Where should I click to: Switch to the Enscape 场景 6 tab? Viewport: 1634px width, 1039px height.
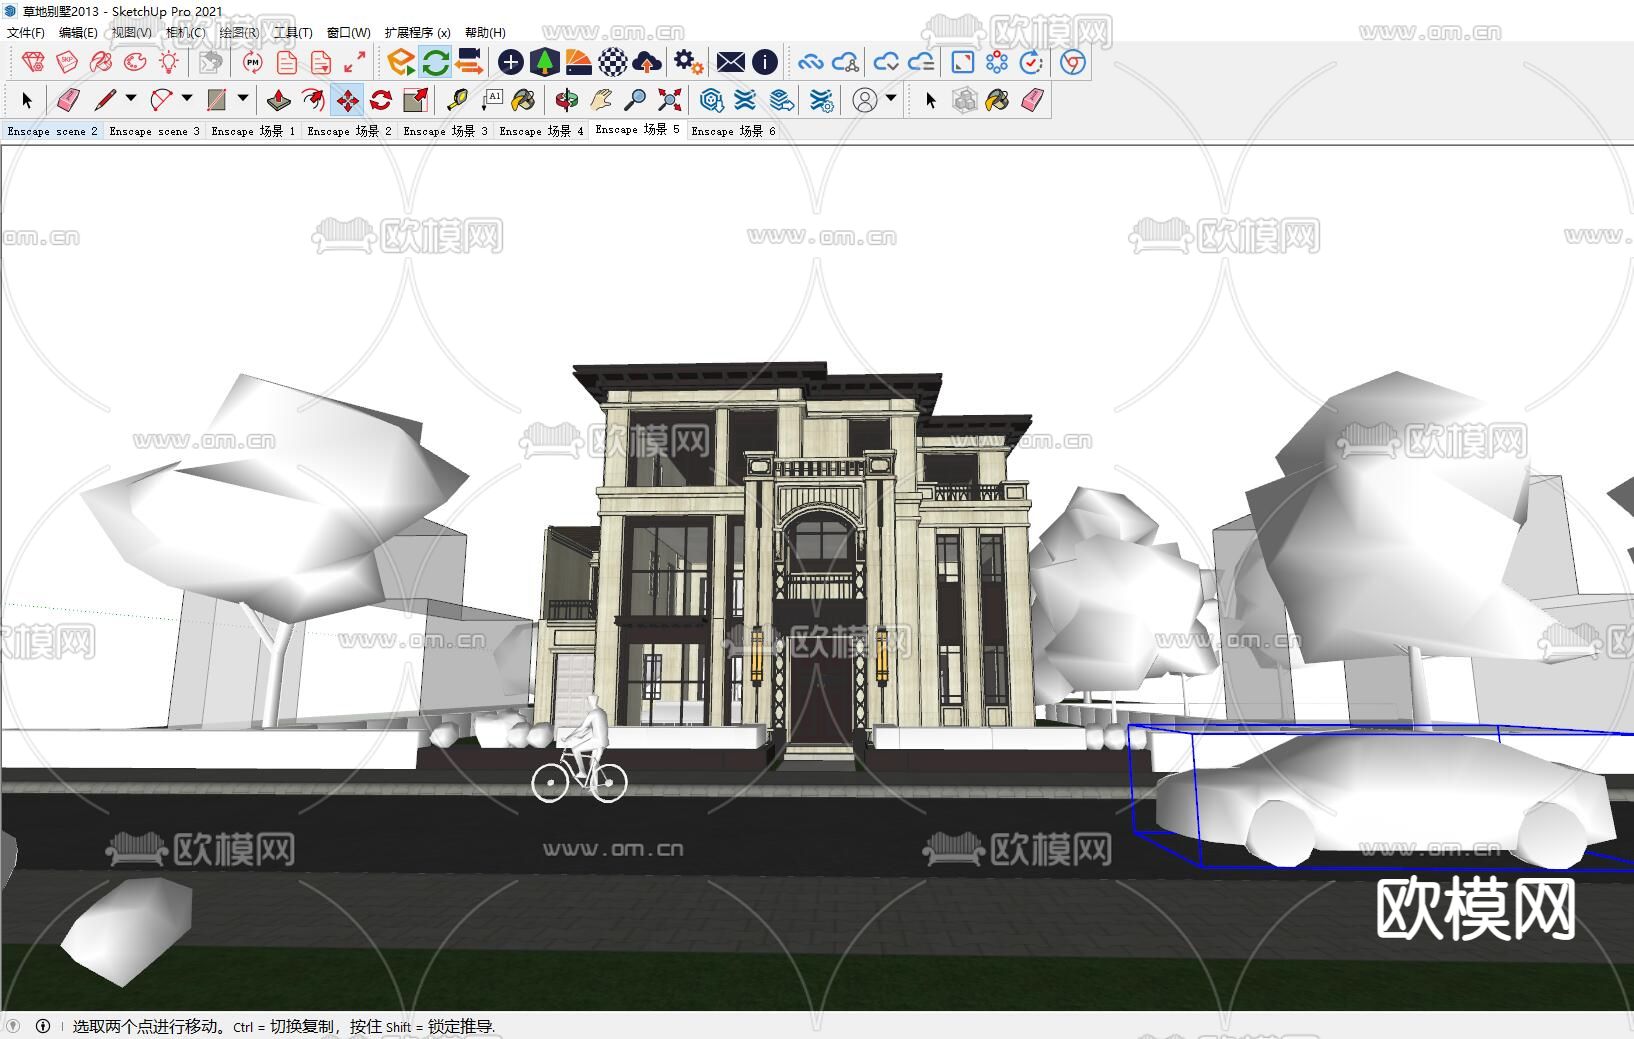tap(733, 131)
